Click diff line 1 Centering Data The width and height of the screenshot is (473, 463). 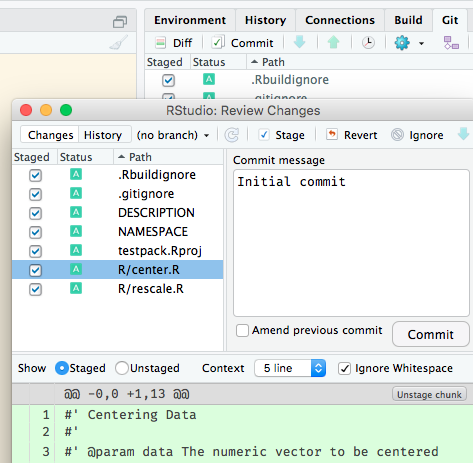[242, 415]
